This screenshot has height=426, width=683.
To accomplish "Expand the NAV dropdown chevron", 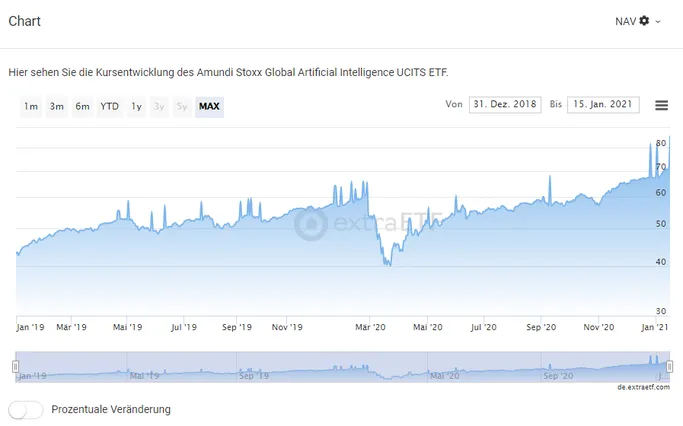I will (658, 21).
